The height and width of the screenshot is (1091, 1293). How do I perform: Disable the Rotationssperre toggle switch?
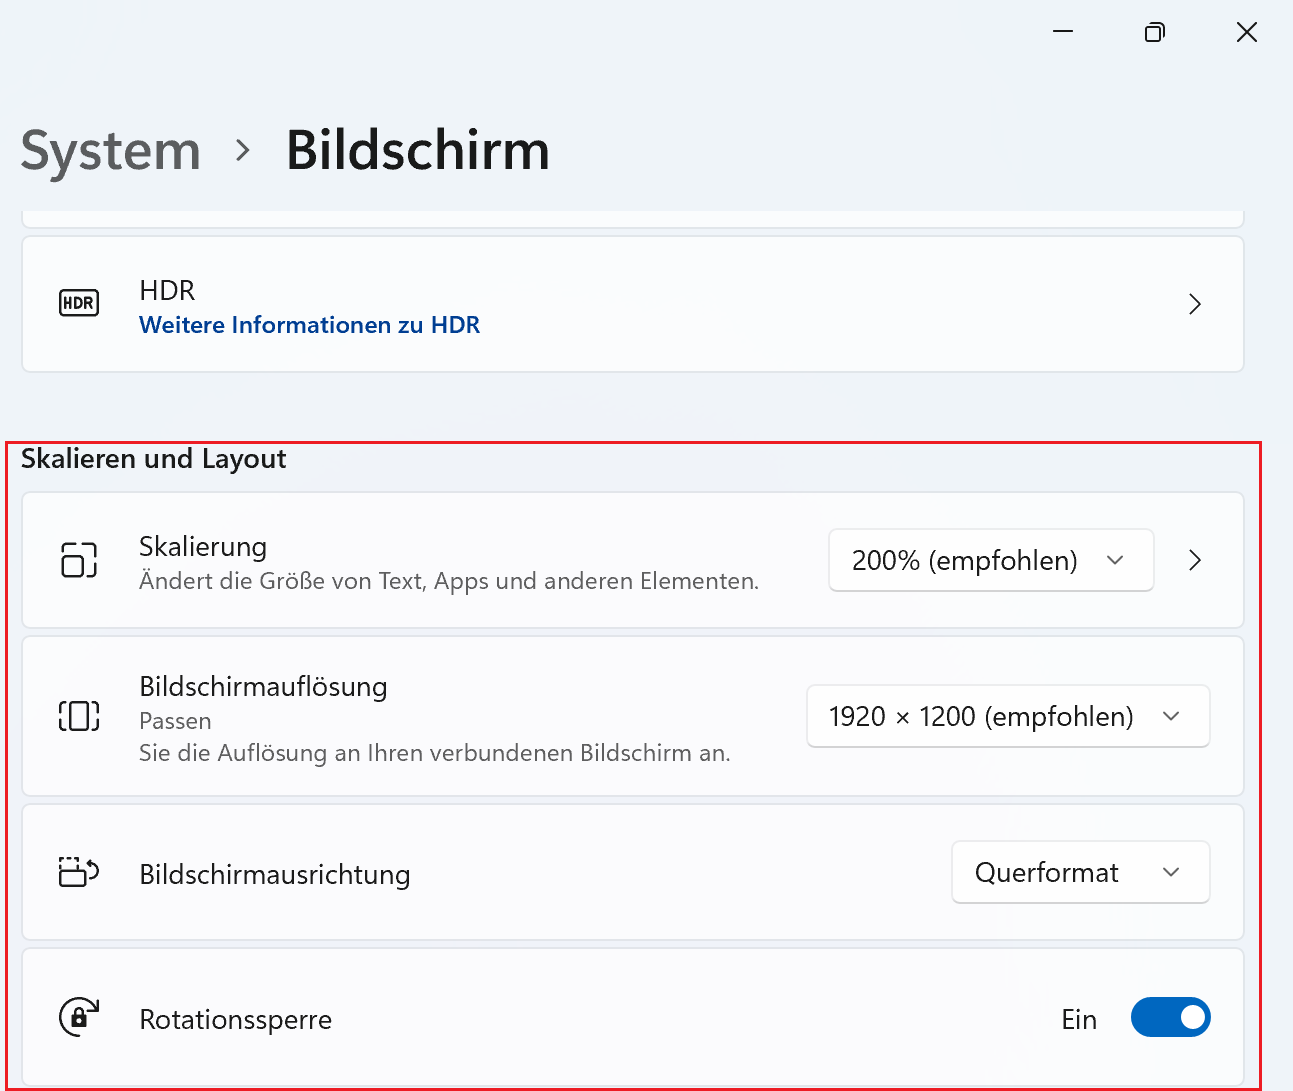pyautogui.click(x=1170, y=1017)
